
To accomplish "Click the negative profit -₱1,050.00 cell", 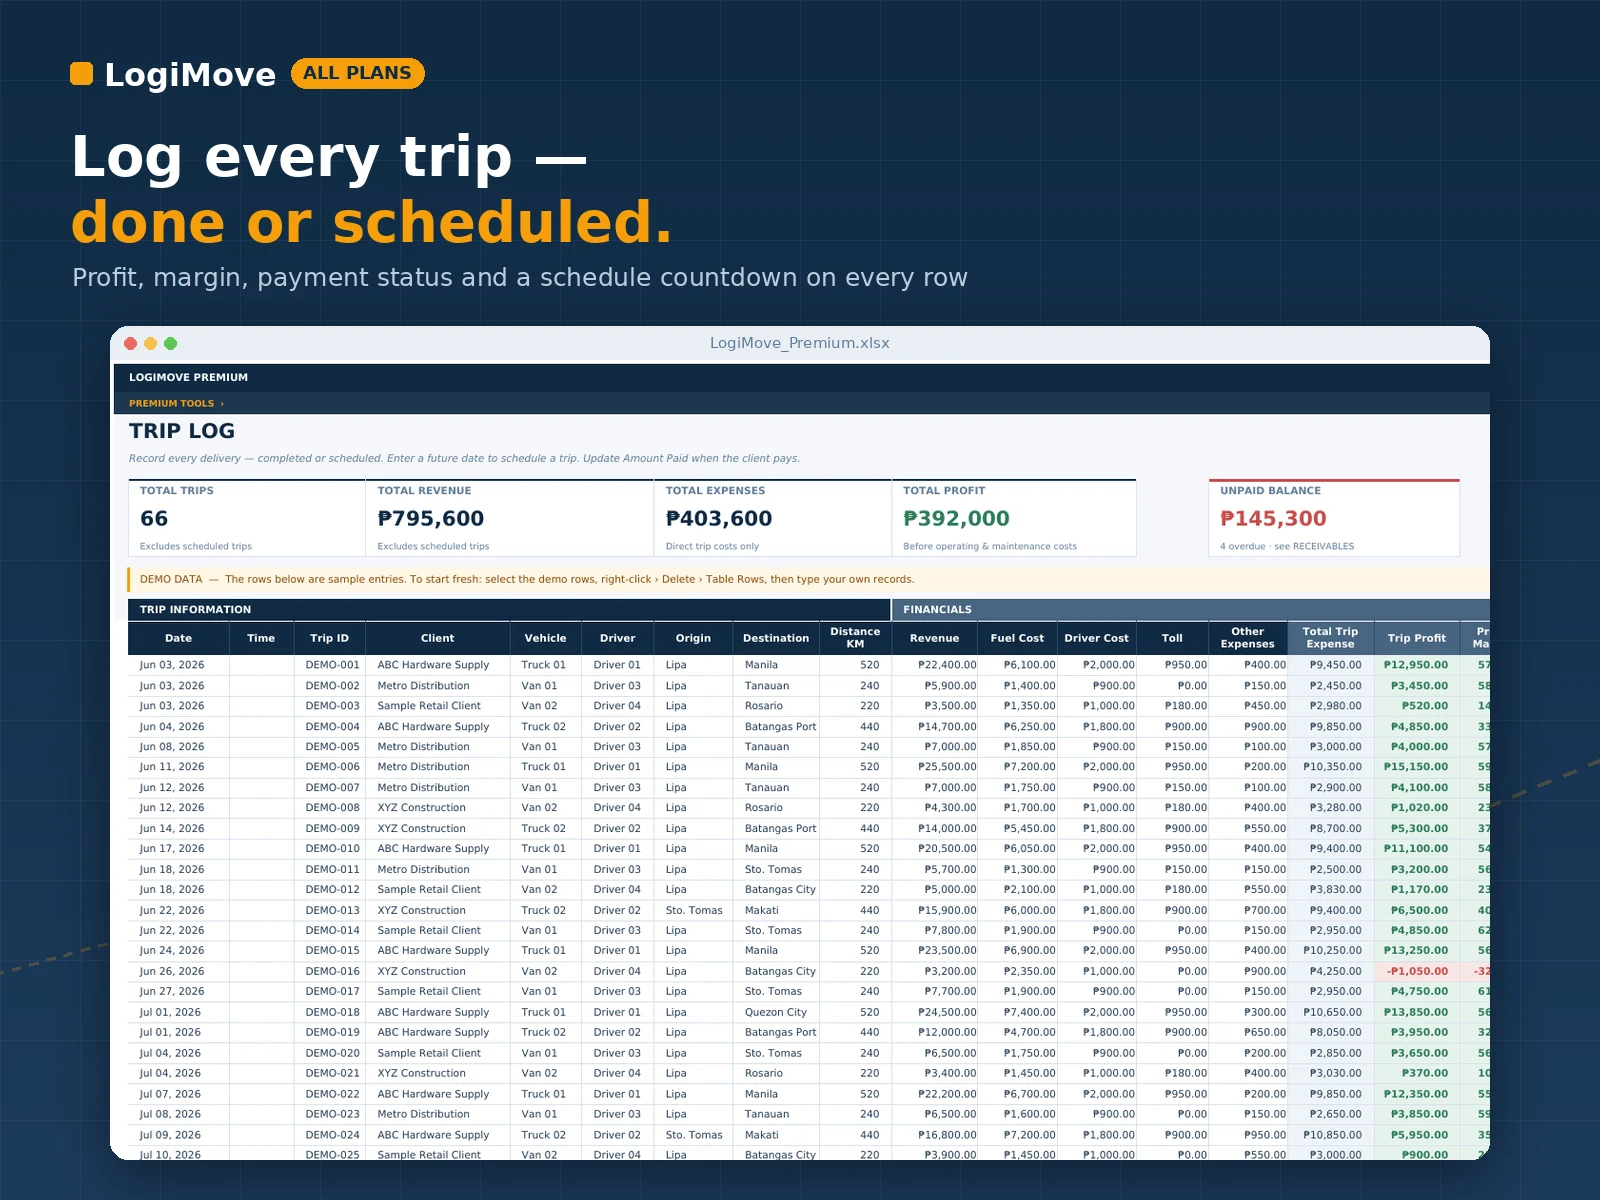I will 1417,972.
